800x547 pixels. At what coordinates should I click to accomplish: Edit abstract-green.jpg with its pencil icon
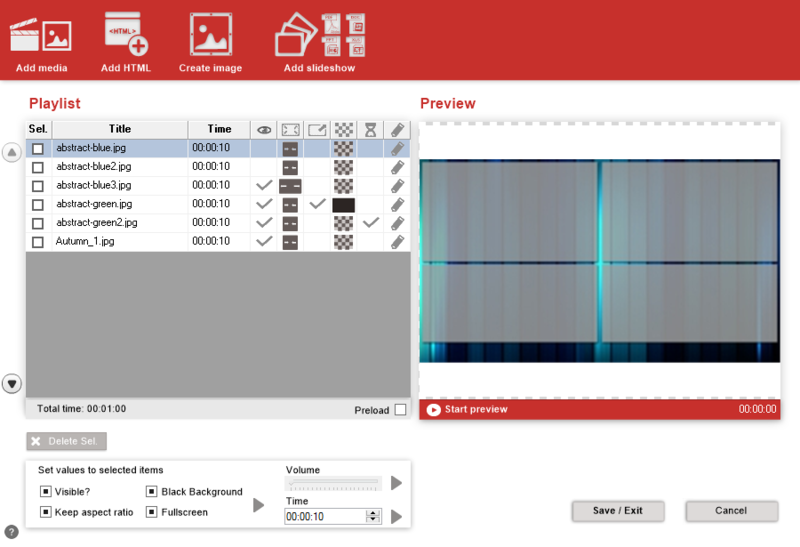tap(397, 205)
